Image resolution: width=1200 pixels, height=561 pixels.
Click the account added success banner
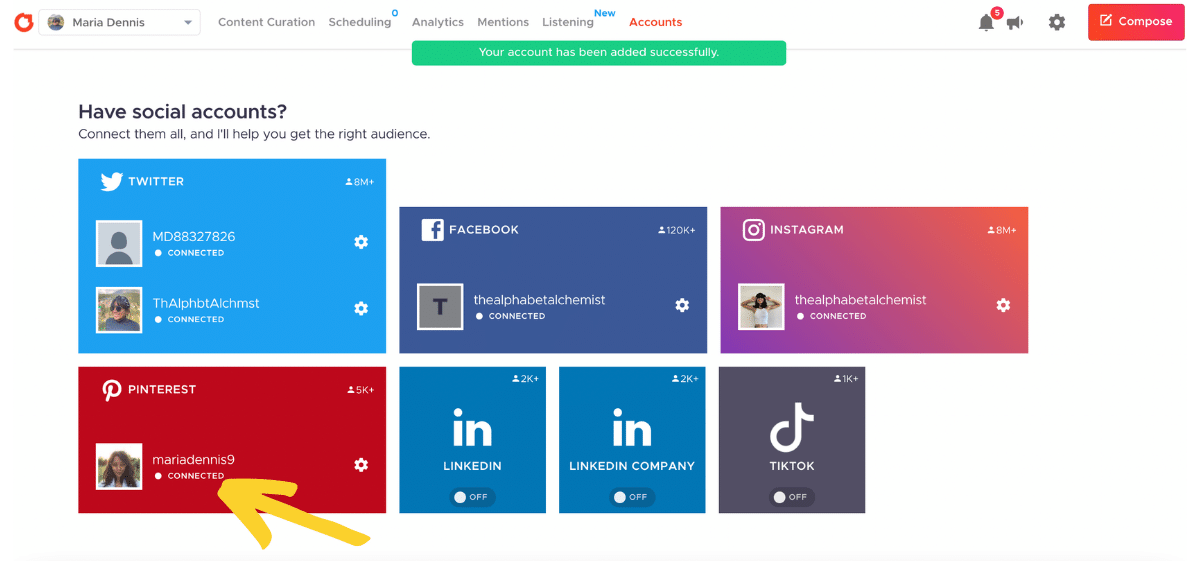point(599,53)
